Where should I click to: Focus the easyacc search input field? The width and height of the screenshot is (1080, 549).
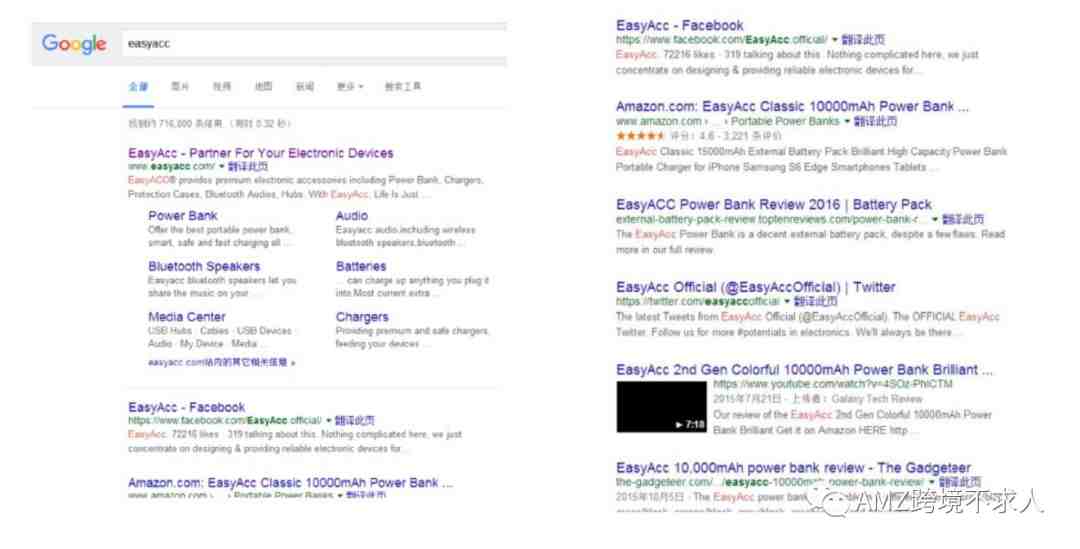pyautogui.click(x=314, y=43)
